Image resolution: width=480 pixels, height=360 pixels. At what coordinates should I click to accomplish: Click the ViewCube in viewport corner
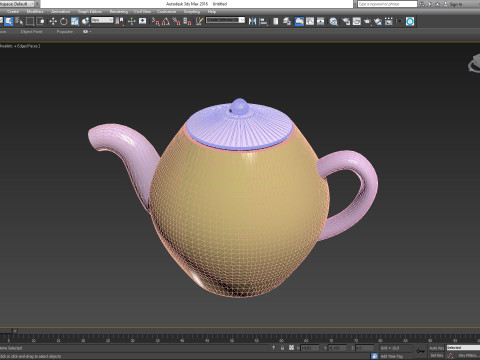(474, 63)
